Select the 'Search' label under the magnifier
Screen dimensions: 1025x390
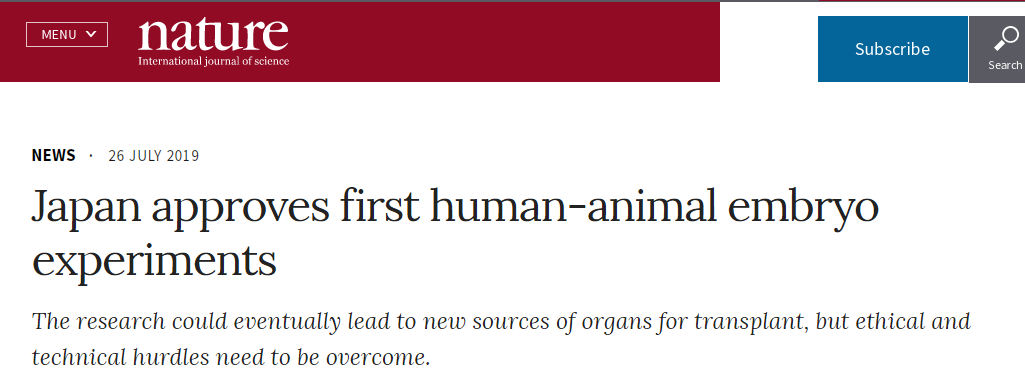(1005, 65)
